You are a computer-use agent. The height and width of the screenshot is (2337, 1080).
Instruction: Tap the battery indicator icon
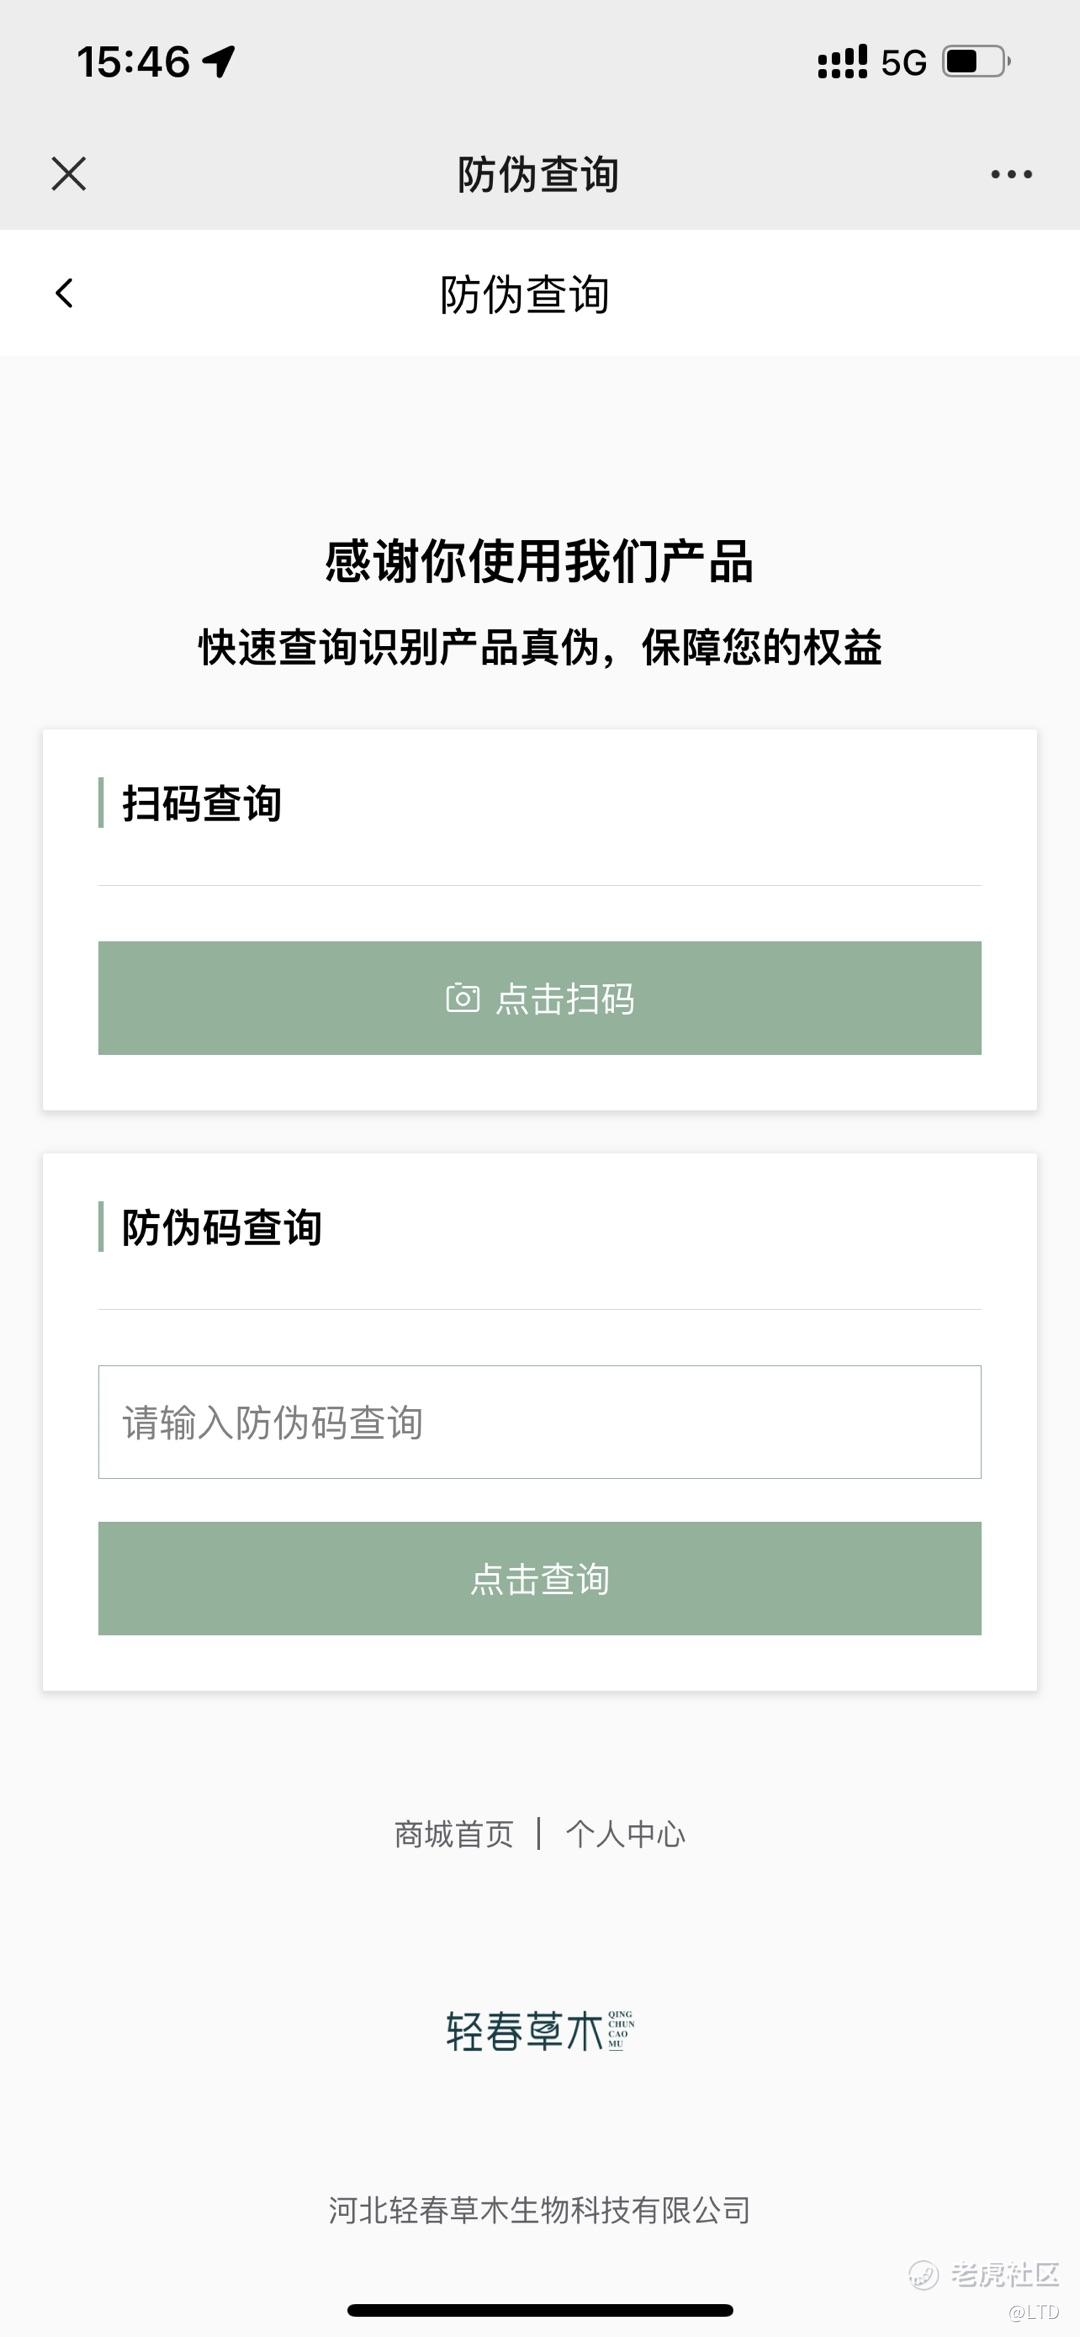click(976, 62)
